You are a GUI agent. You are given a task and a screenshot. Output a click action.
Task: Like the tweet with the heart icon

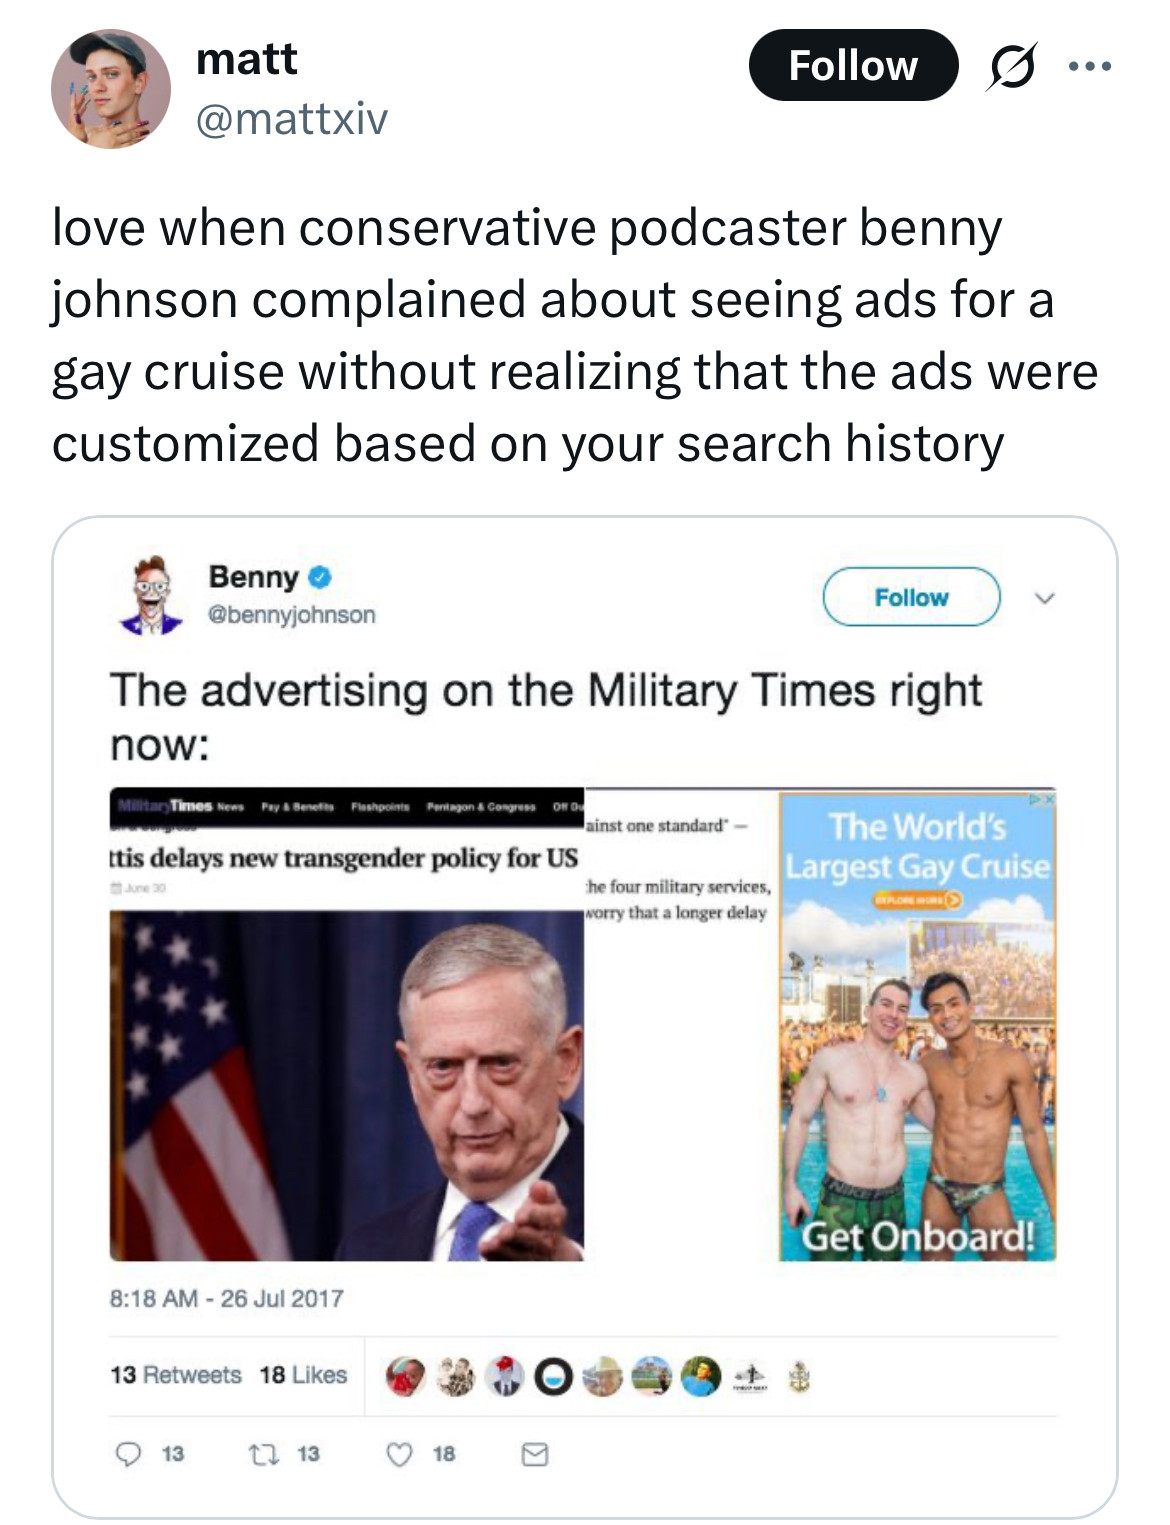pyautogui.click(x=399, y=1453)
